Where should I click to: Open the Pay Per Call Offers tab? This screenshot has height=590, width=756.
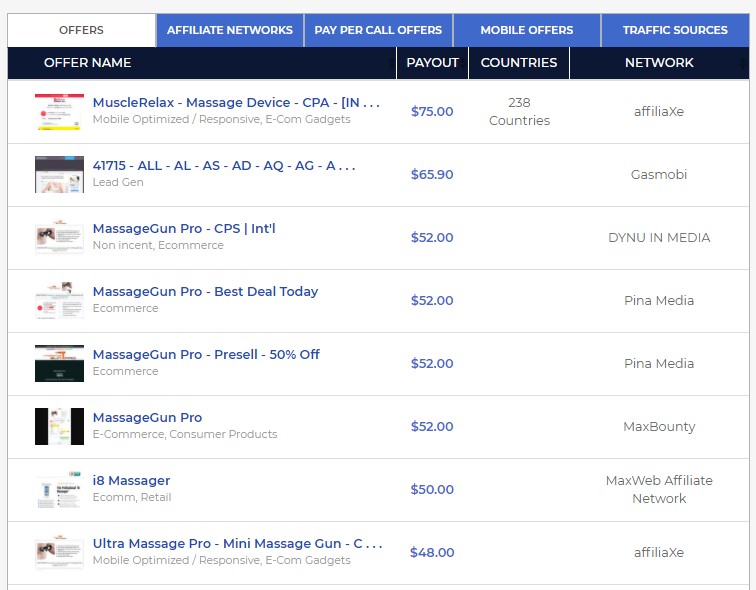coord(378,30)
